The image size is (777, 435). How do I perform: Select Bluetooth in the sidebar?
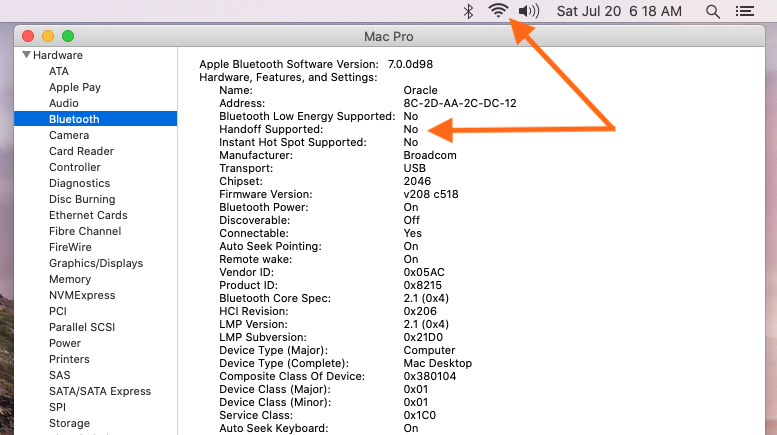point(95,119)
